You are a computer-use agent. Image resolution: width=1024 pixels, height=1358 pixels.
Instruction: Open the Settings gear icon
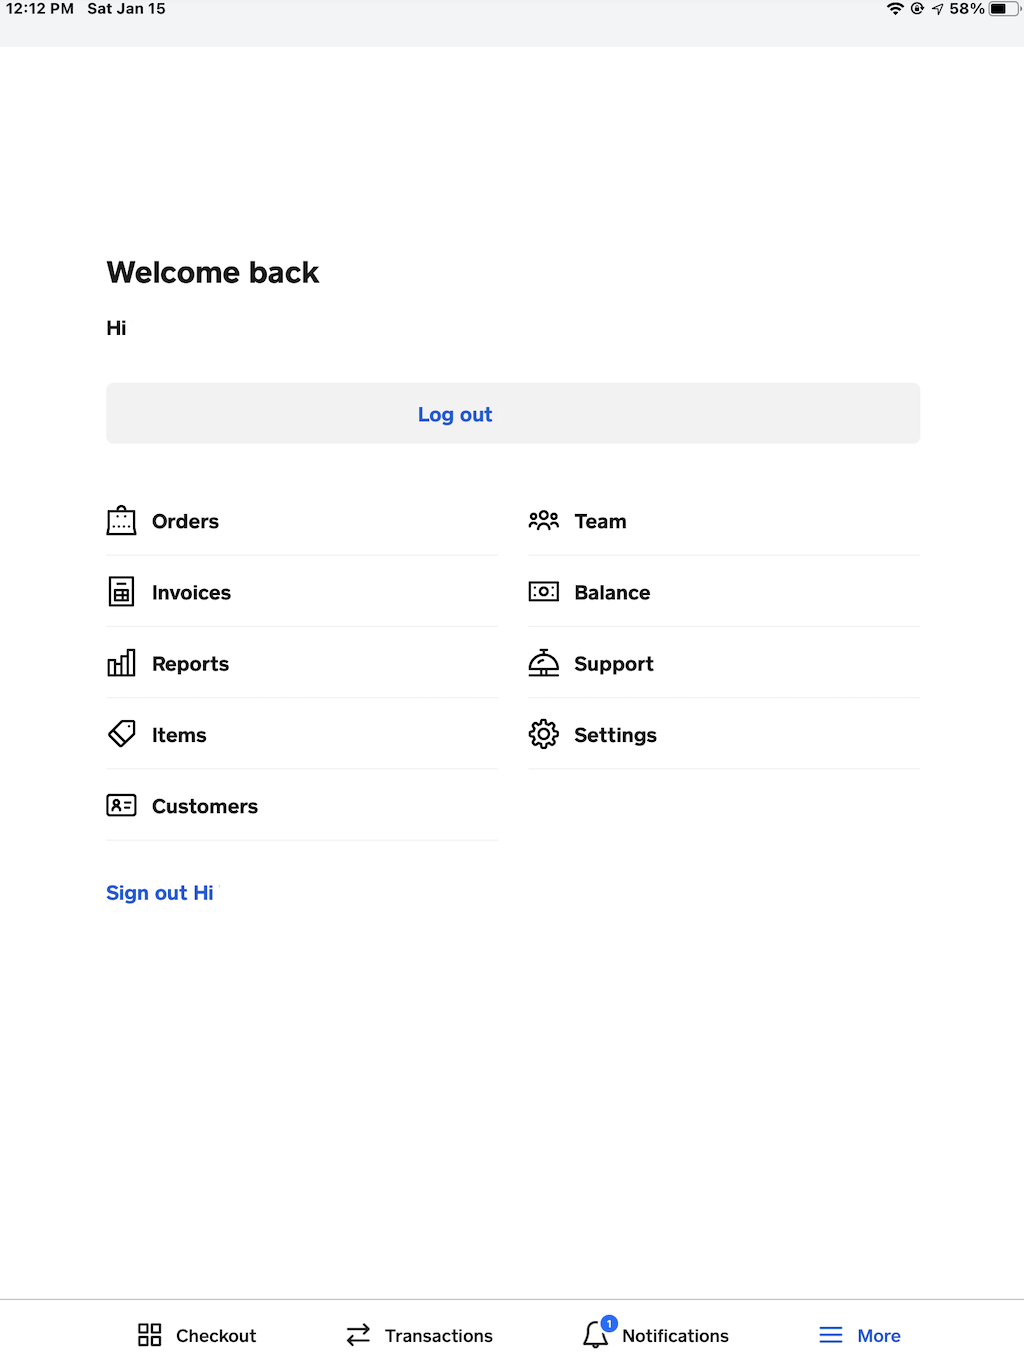[x=543, y=734]
